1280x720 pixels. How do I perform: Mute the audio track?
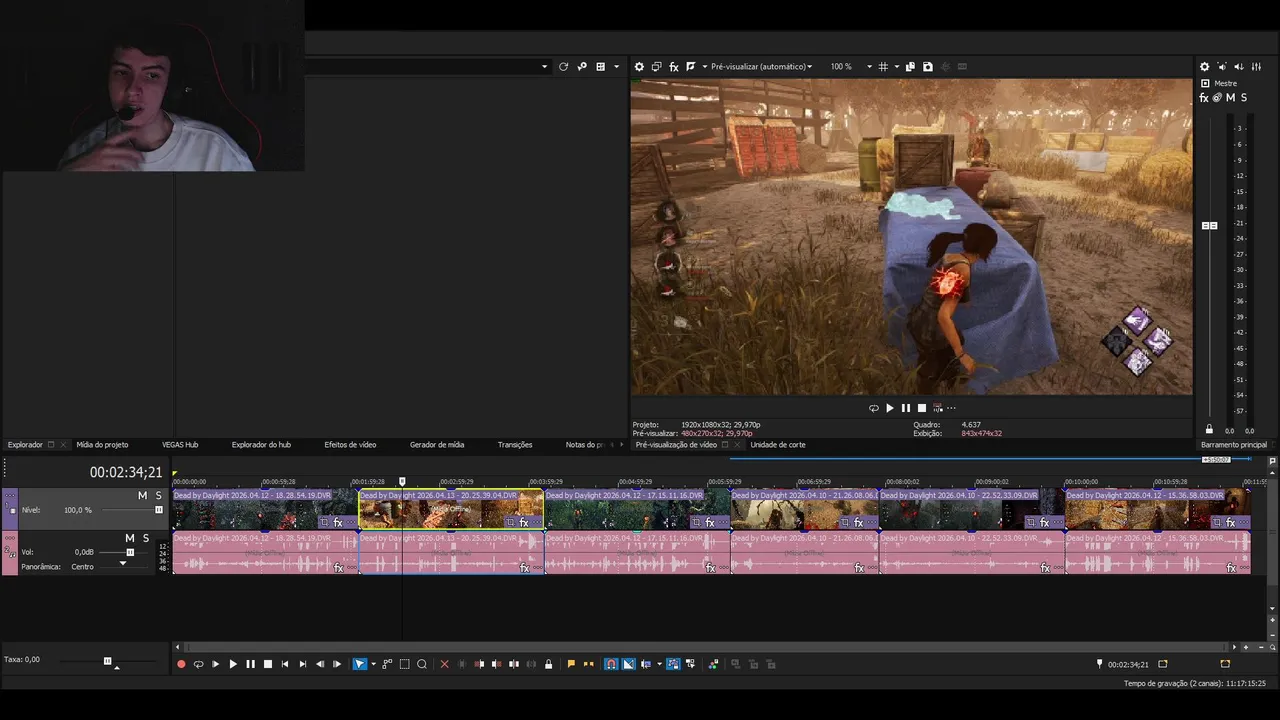[x=129, y=538]
